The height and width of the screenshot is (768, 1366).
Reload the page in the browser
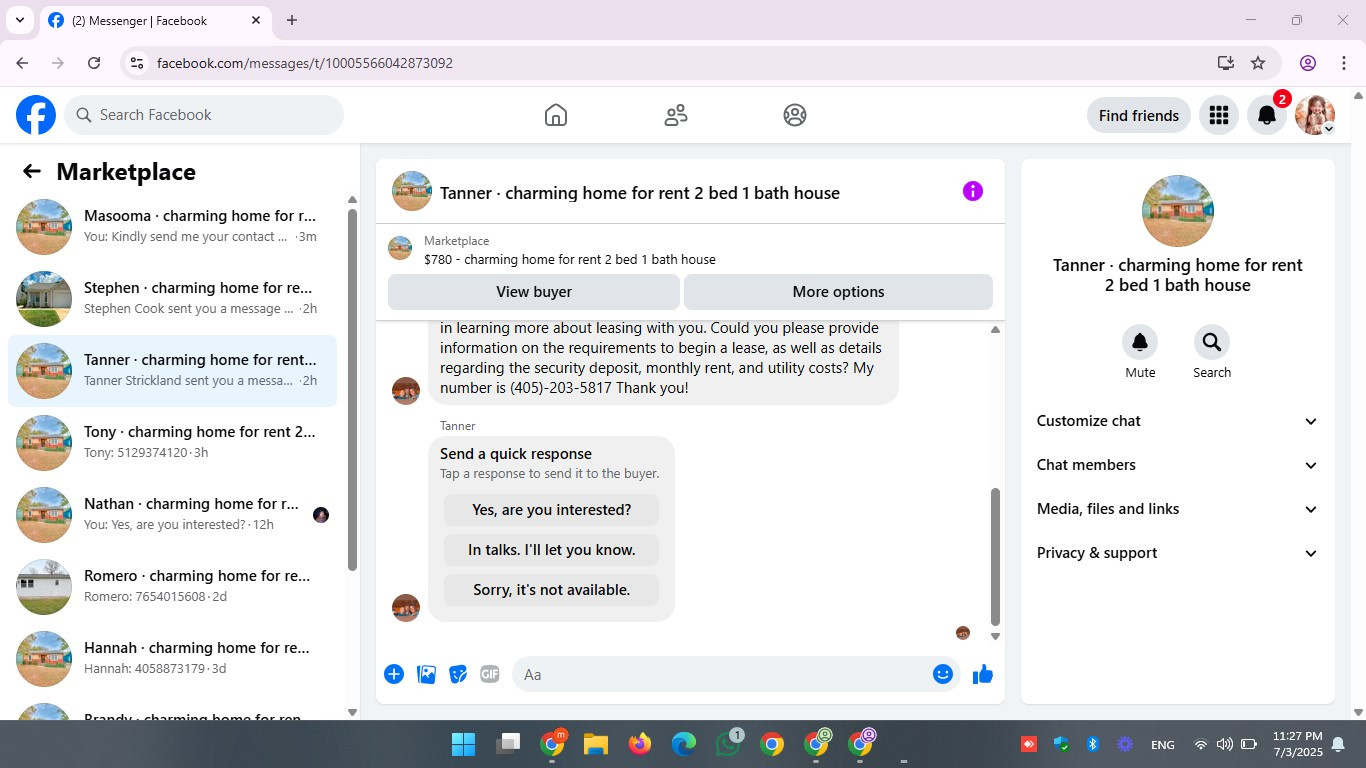tap(94, 63)
